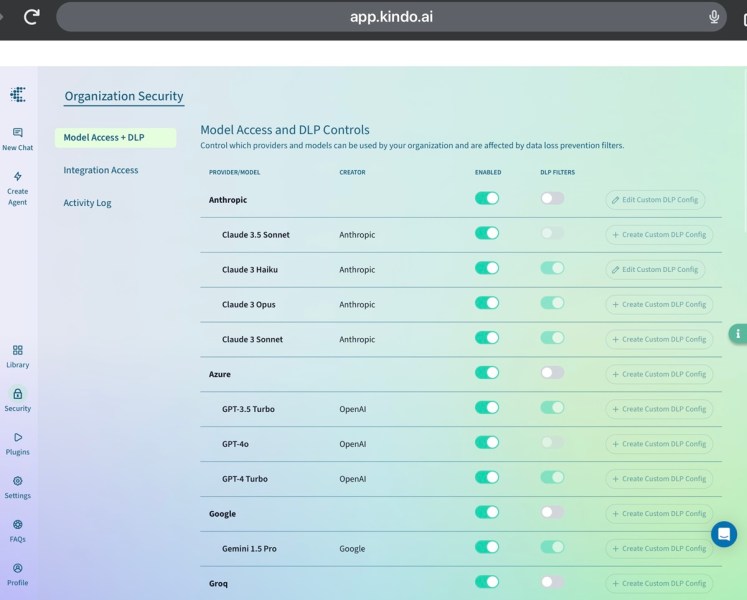Toggle GPT-3.5 Turbo enabled switch

tap(486, 407)
